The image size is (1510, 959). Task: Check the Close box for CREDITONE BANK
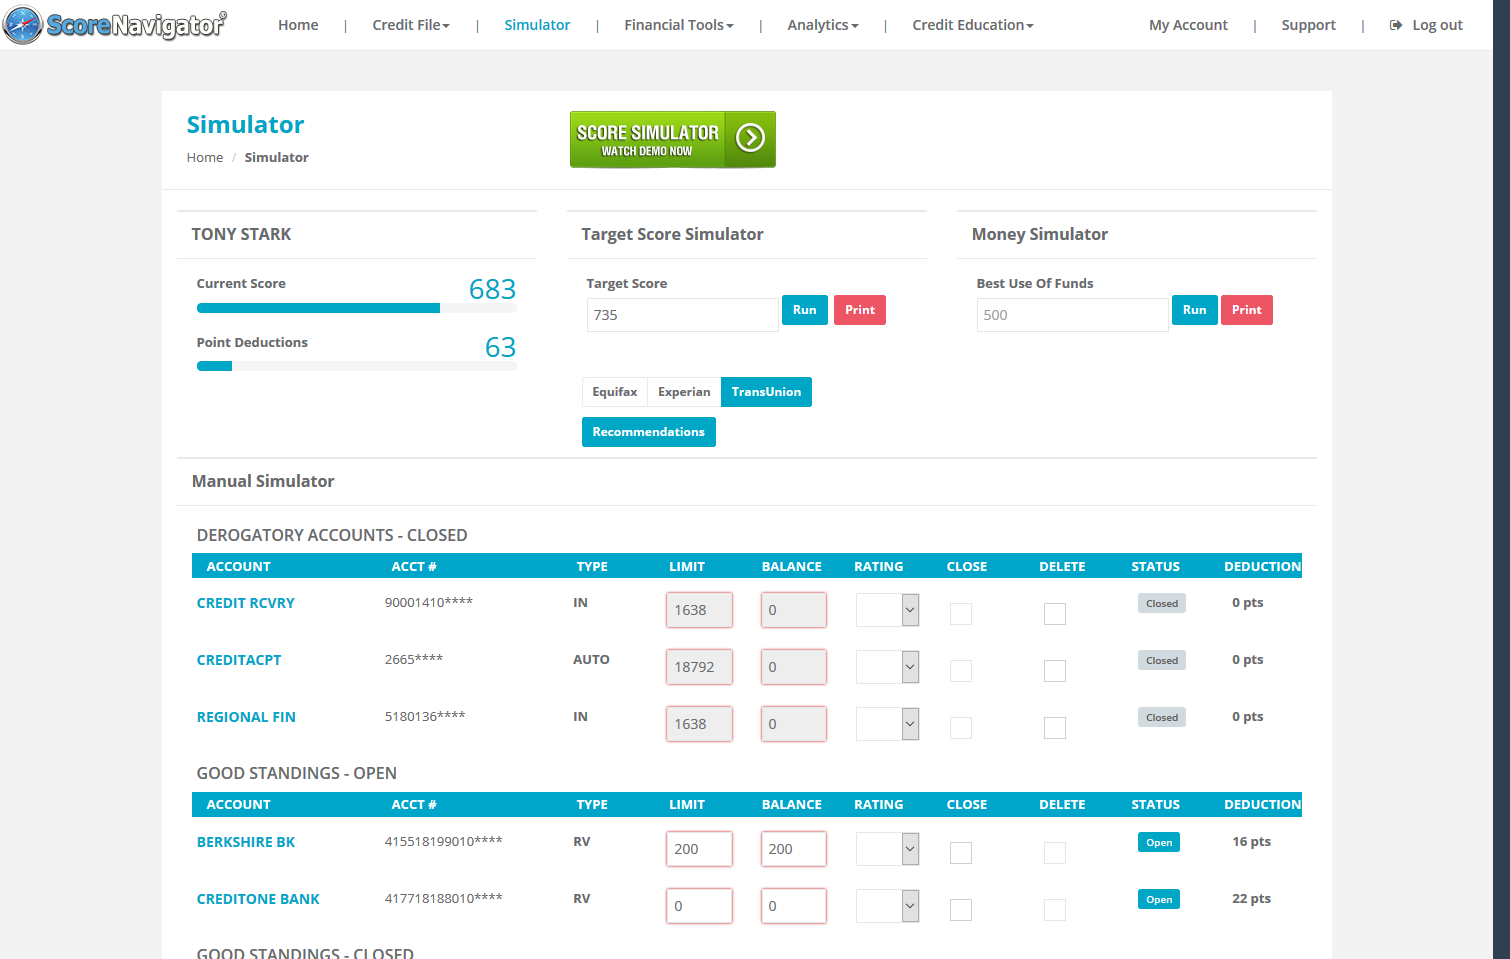pos(961,910)
